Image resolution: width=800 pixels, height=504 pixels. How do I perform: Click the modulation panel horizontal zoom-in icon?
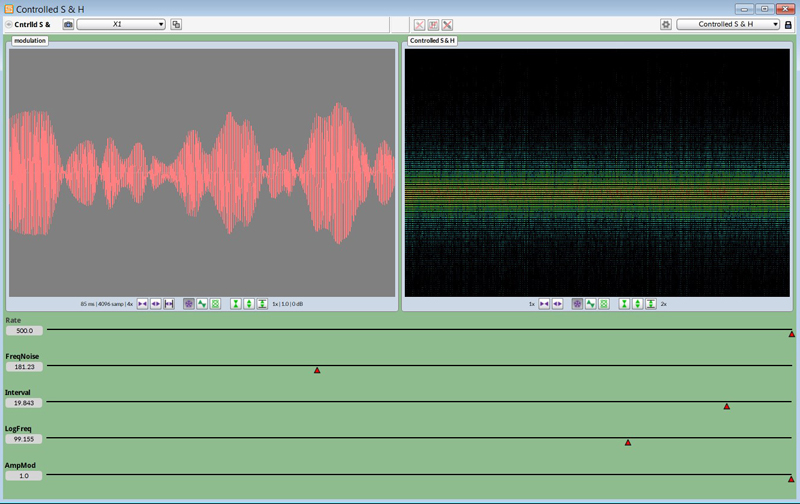pos(142,304)
